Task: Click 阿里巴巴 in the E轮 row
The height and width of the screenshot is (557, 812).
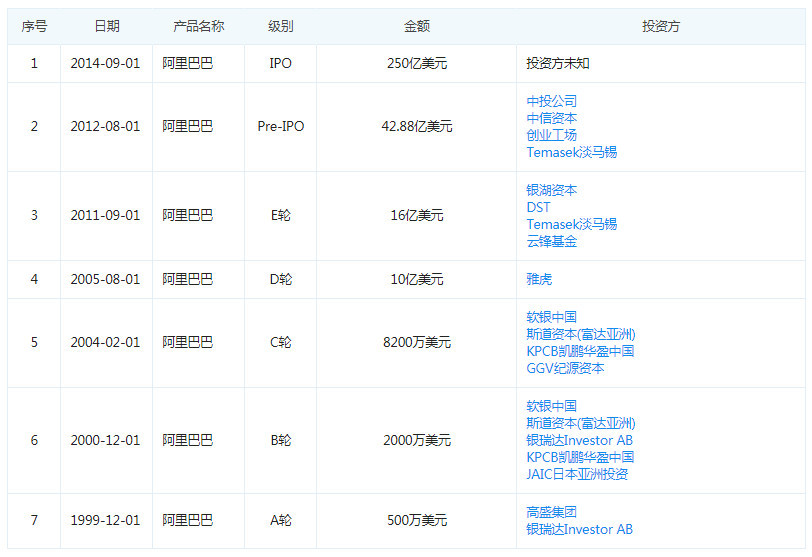Action: (x=187, y=215)
